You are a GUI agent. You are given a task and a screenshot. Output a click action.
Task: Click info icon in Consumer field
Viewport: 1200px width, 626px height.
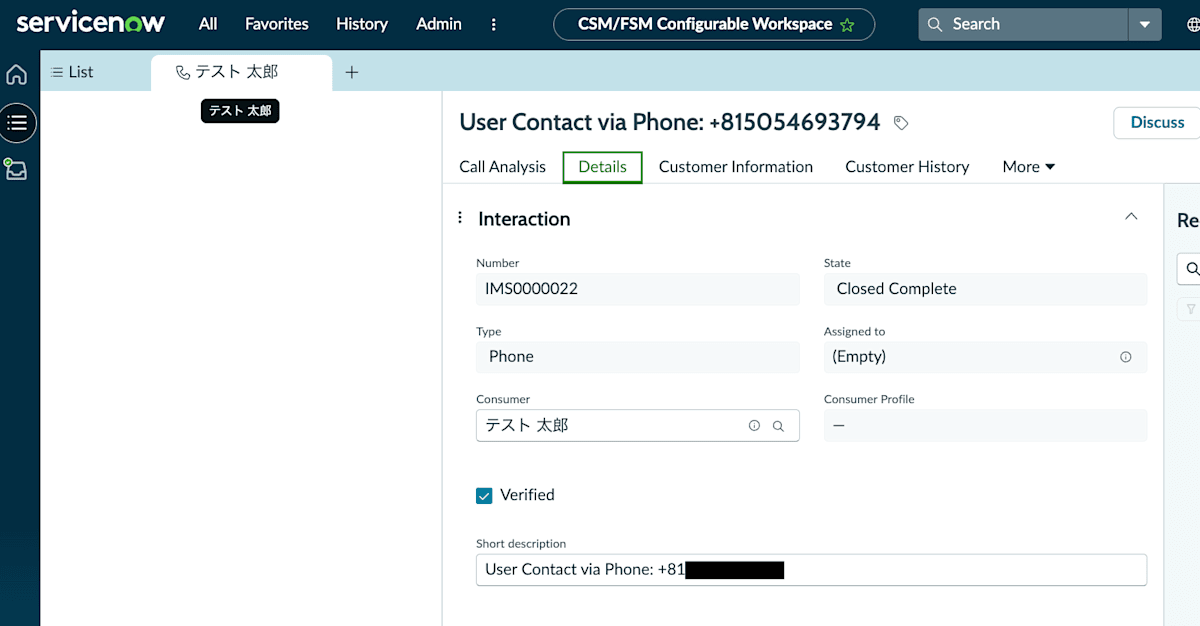754,426
